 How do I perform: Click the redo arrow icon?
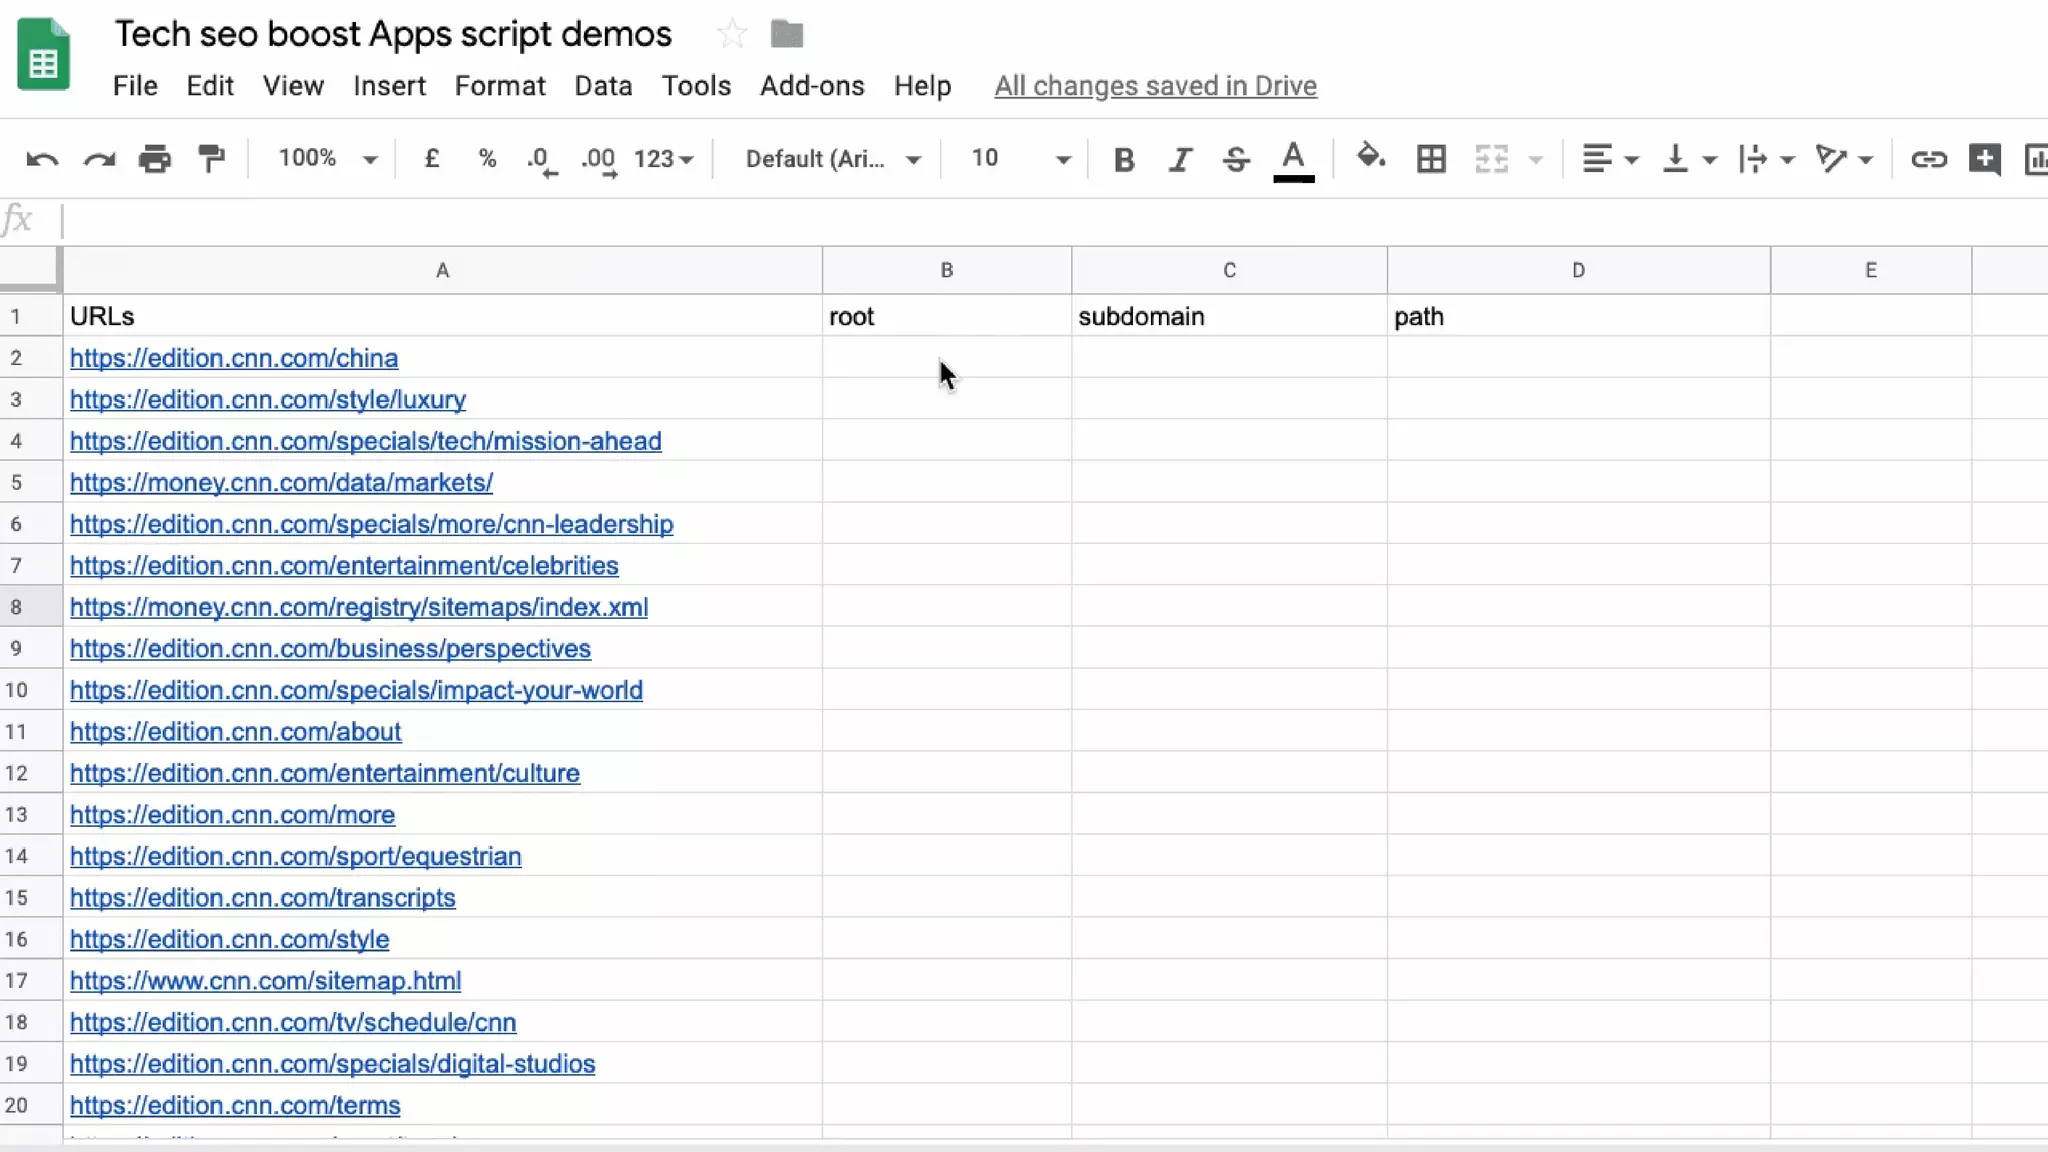99,160
